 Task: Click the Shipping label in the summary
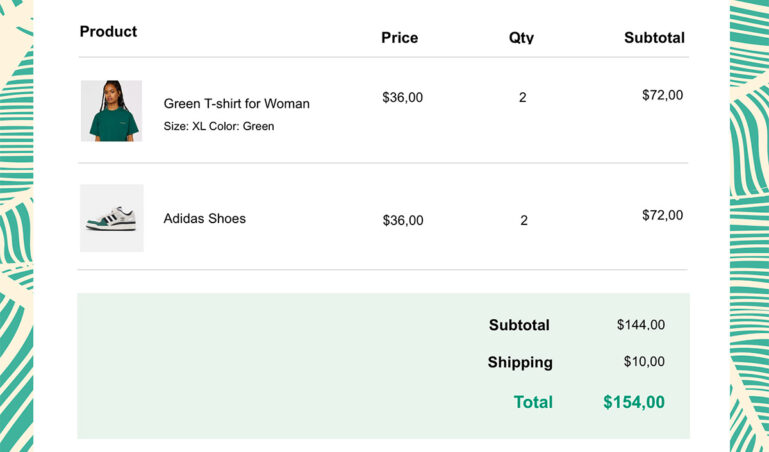(x=520, y=362)
